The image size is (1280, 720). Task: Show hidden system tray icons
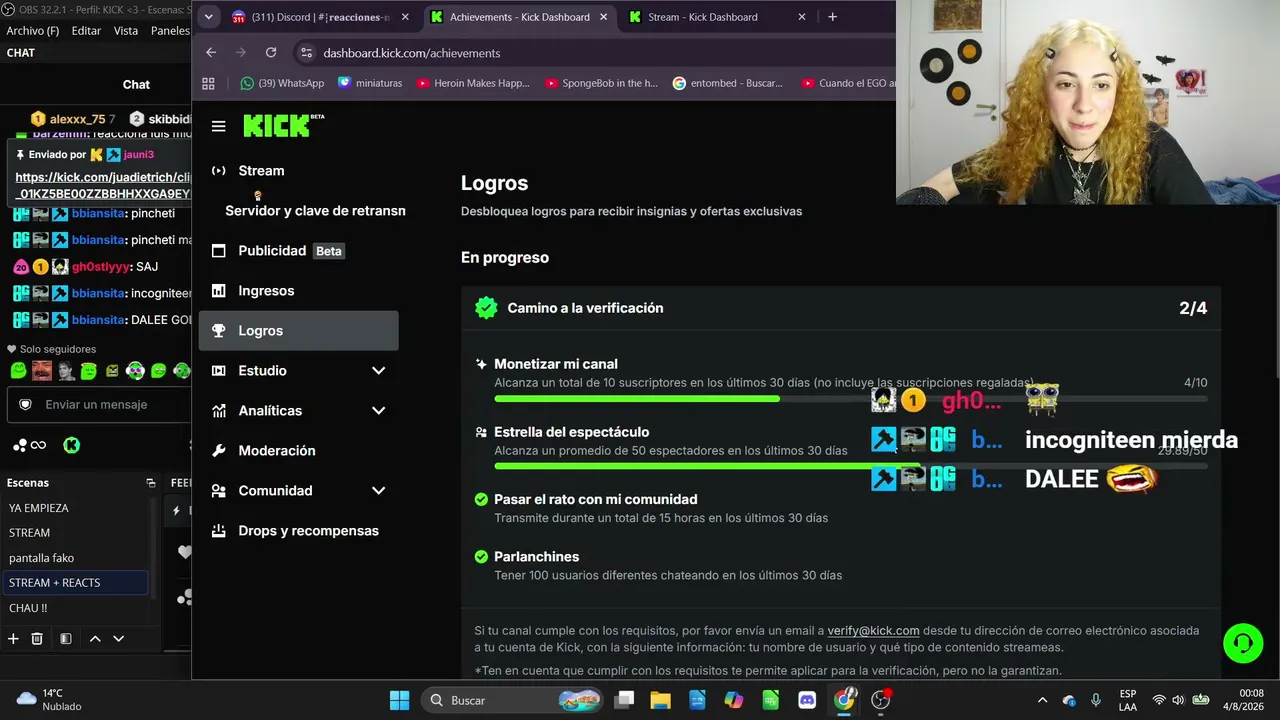pyautogui.click(x=1042, y=700)
